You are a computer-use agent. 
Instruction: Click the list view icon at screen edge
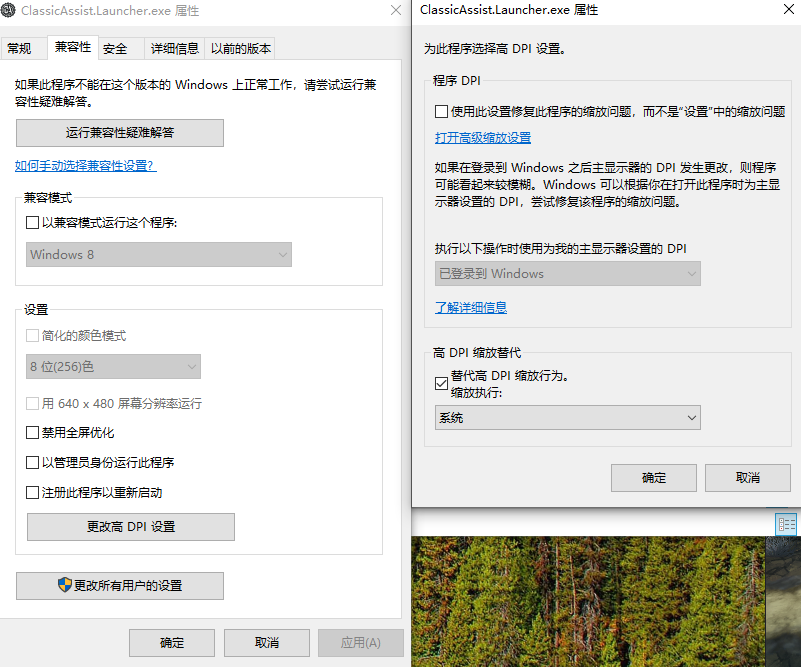click(x=786, y=524)
